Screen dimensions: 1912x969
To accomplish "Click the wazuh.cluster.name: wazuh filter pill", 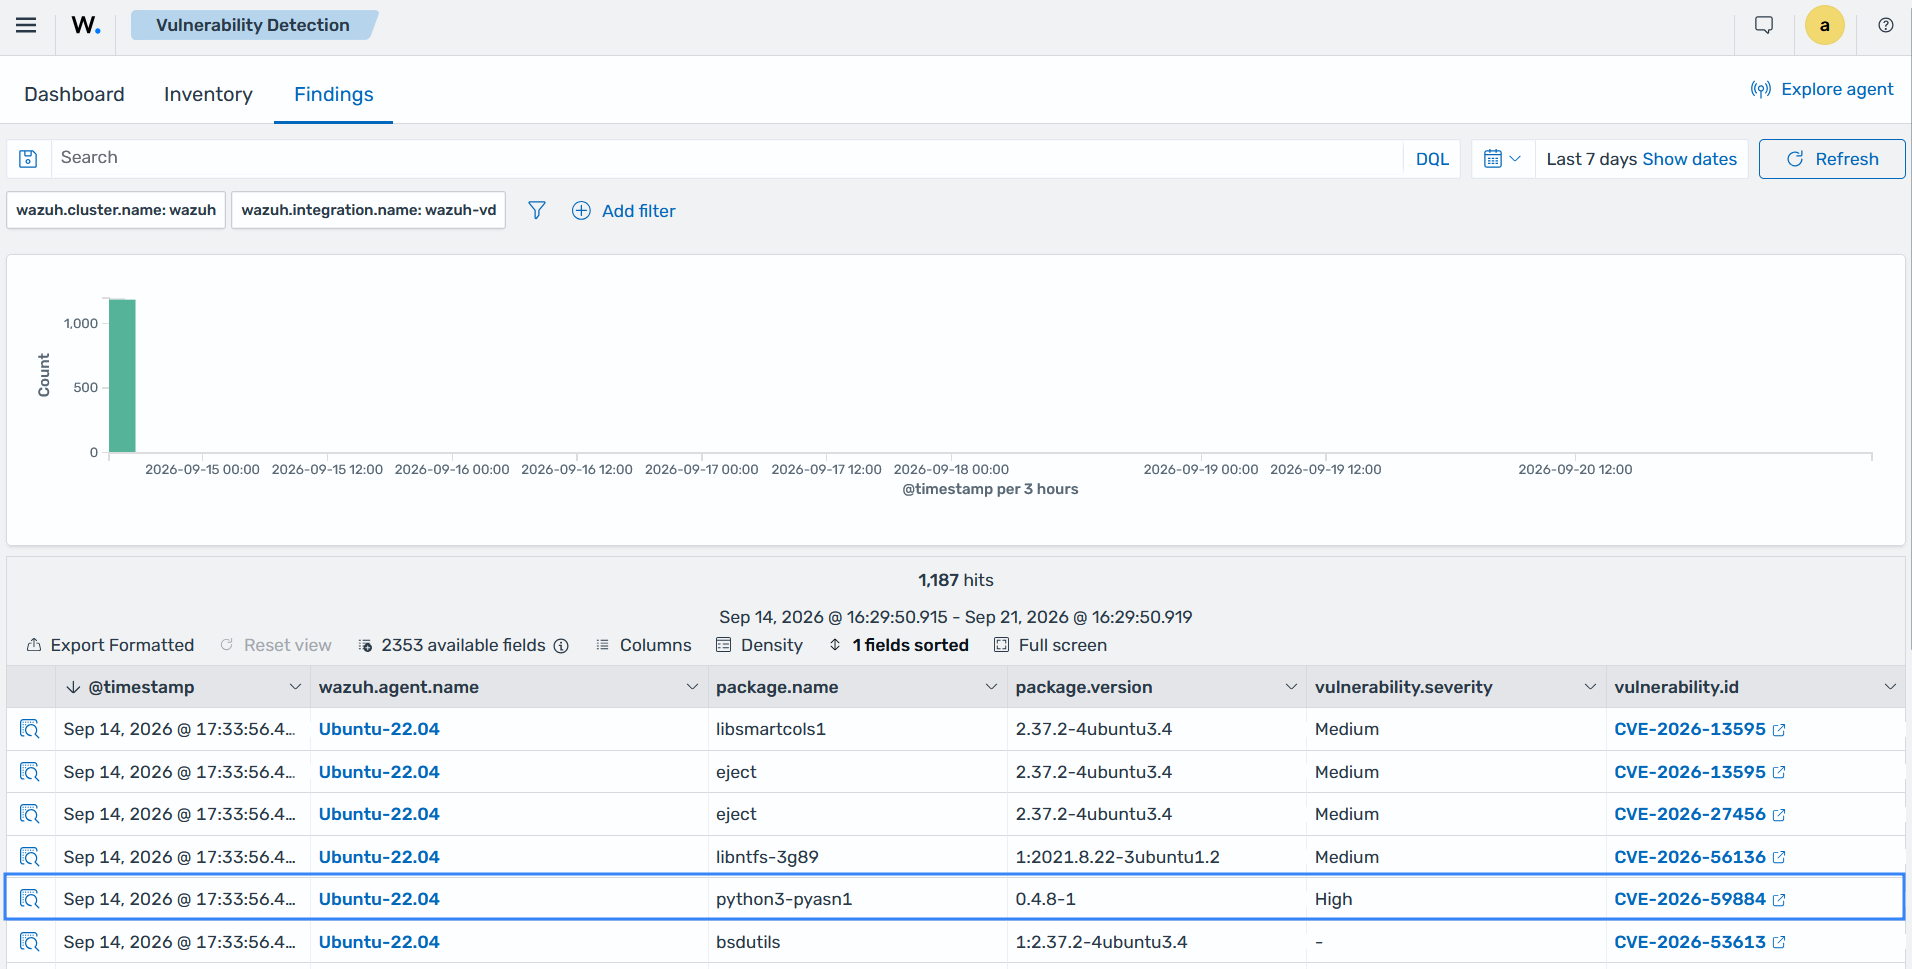I will tap(116, 210).
